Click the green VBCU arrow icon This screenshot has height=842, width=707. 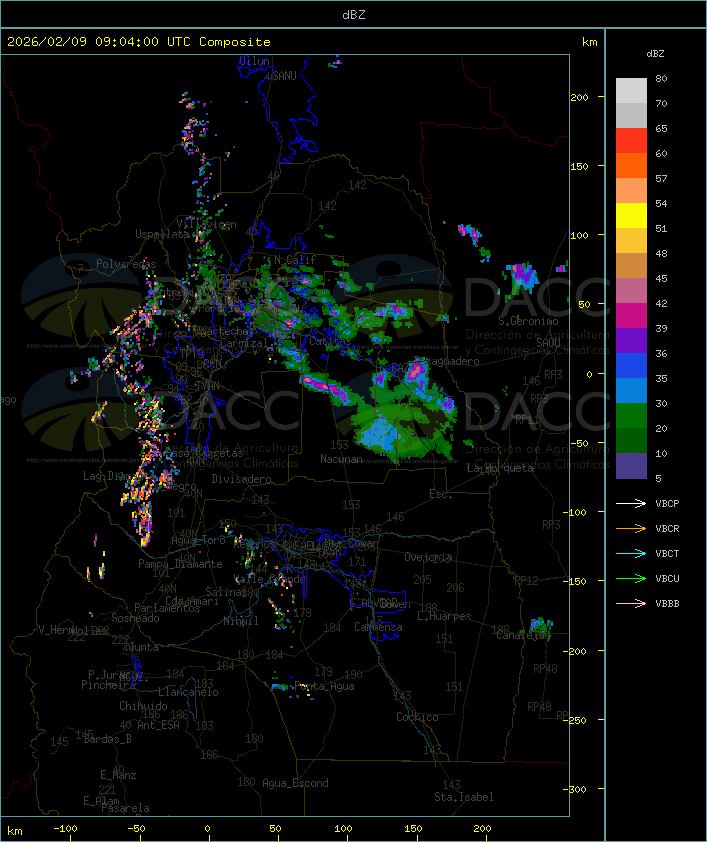[631, 578]
